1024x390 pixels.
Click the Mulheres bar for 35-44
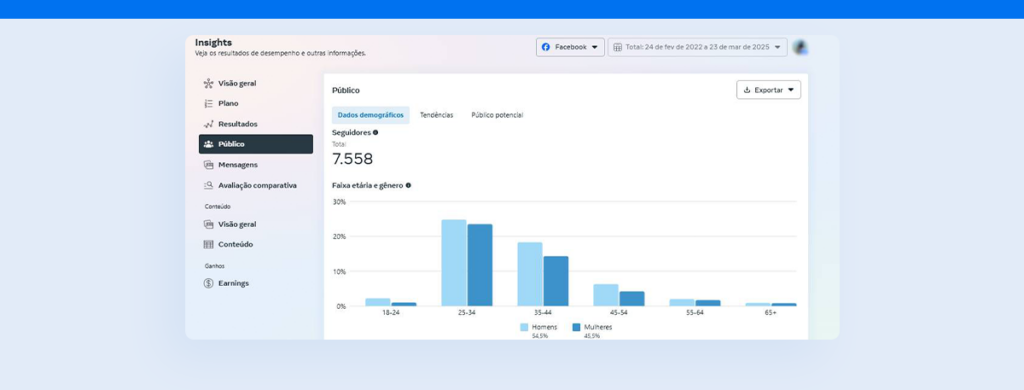click(x=556, y=281)
